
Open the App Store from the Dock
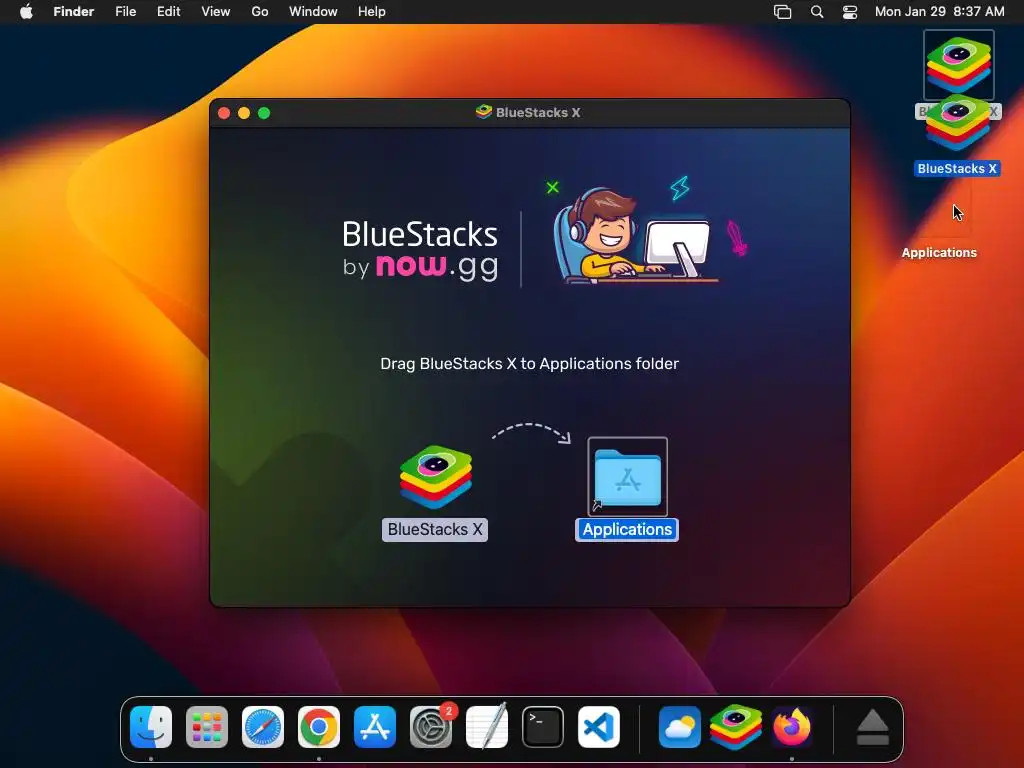click(375, 727)
